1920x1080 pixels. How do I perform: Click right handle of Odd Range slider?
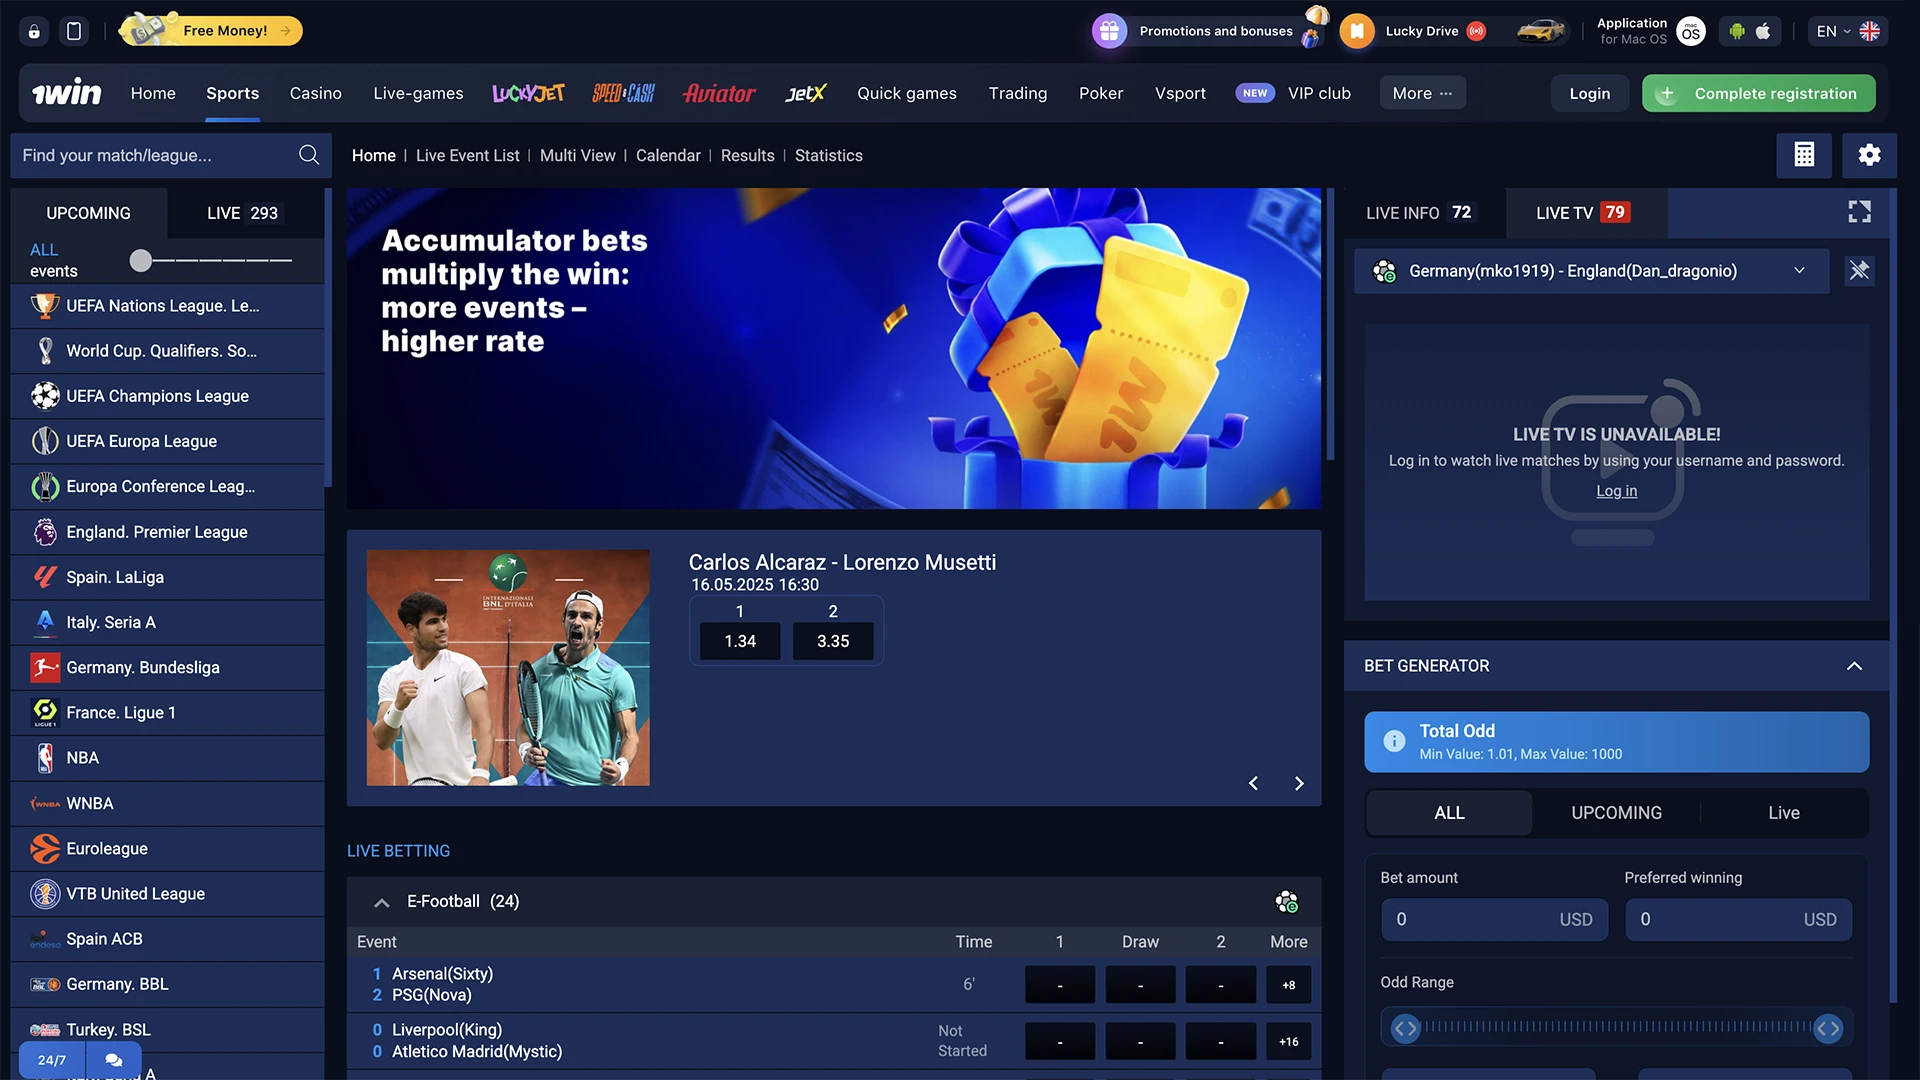(x=1828, y=1028)
